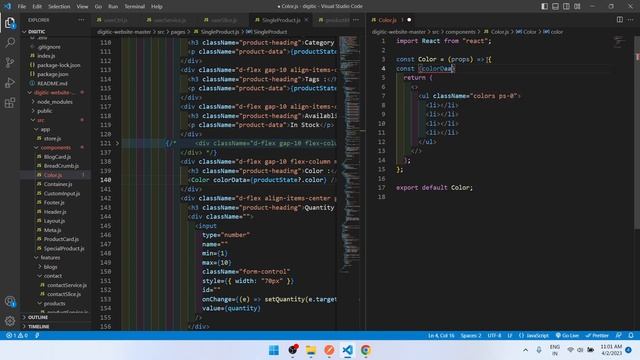The height and width of the screenshot is (360, 640).
Task: Open the Edit menu
Action: point(37,7)
